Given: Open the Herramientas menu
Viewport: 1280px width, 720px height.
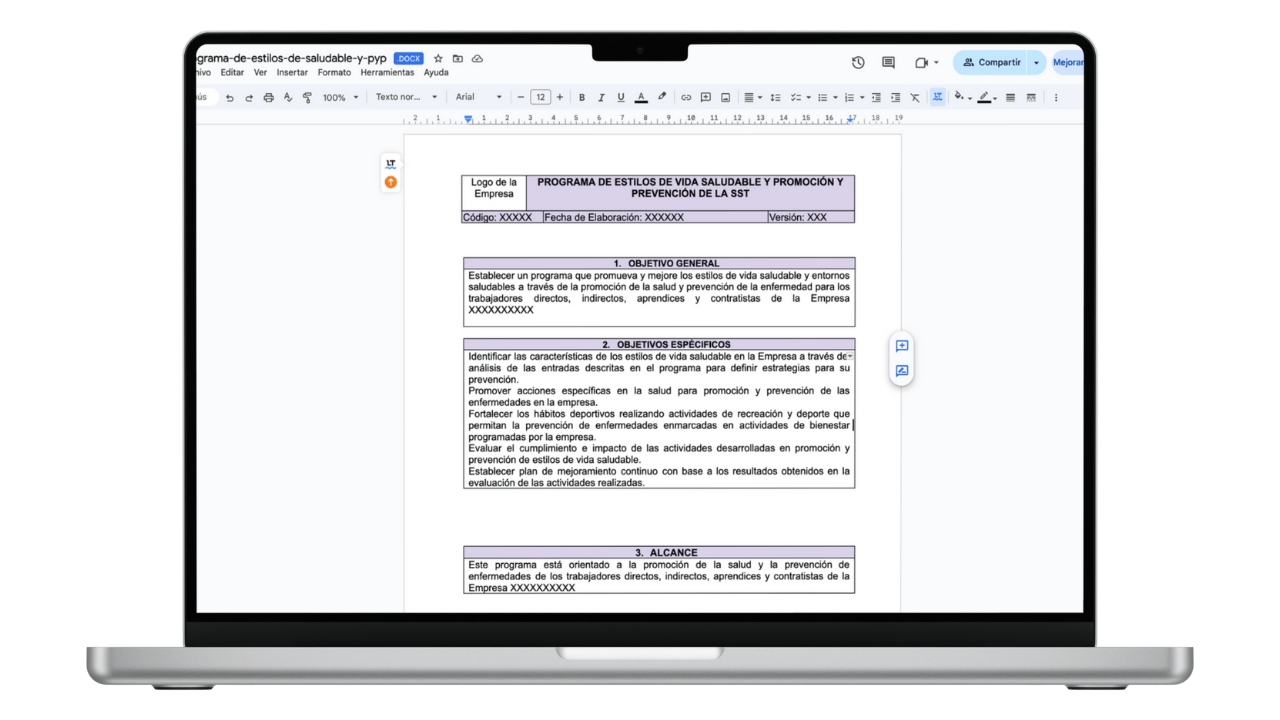Looking at the screenshot, I should pos(387,72).
